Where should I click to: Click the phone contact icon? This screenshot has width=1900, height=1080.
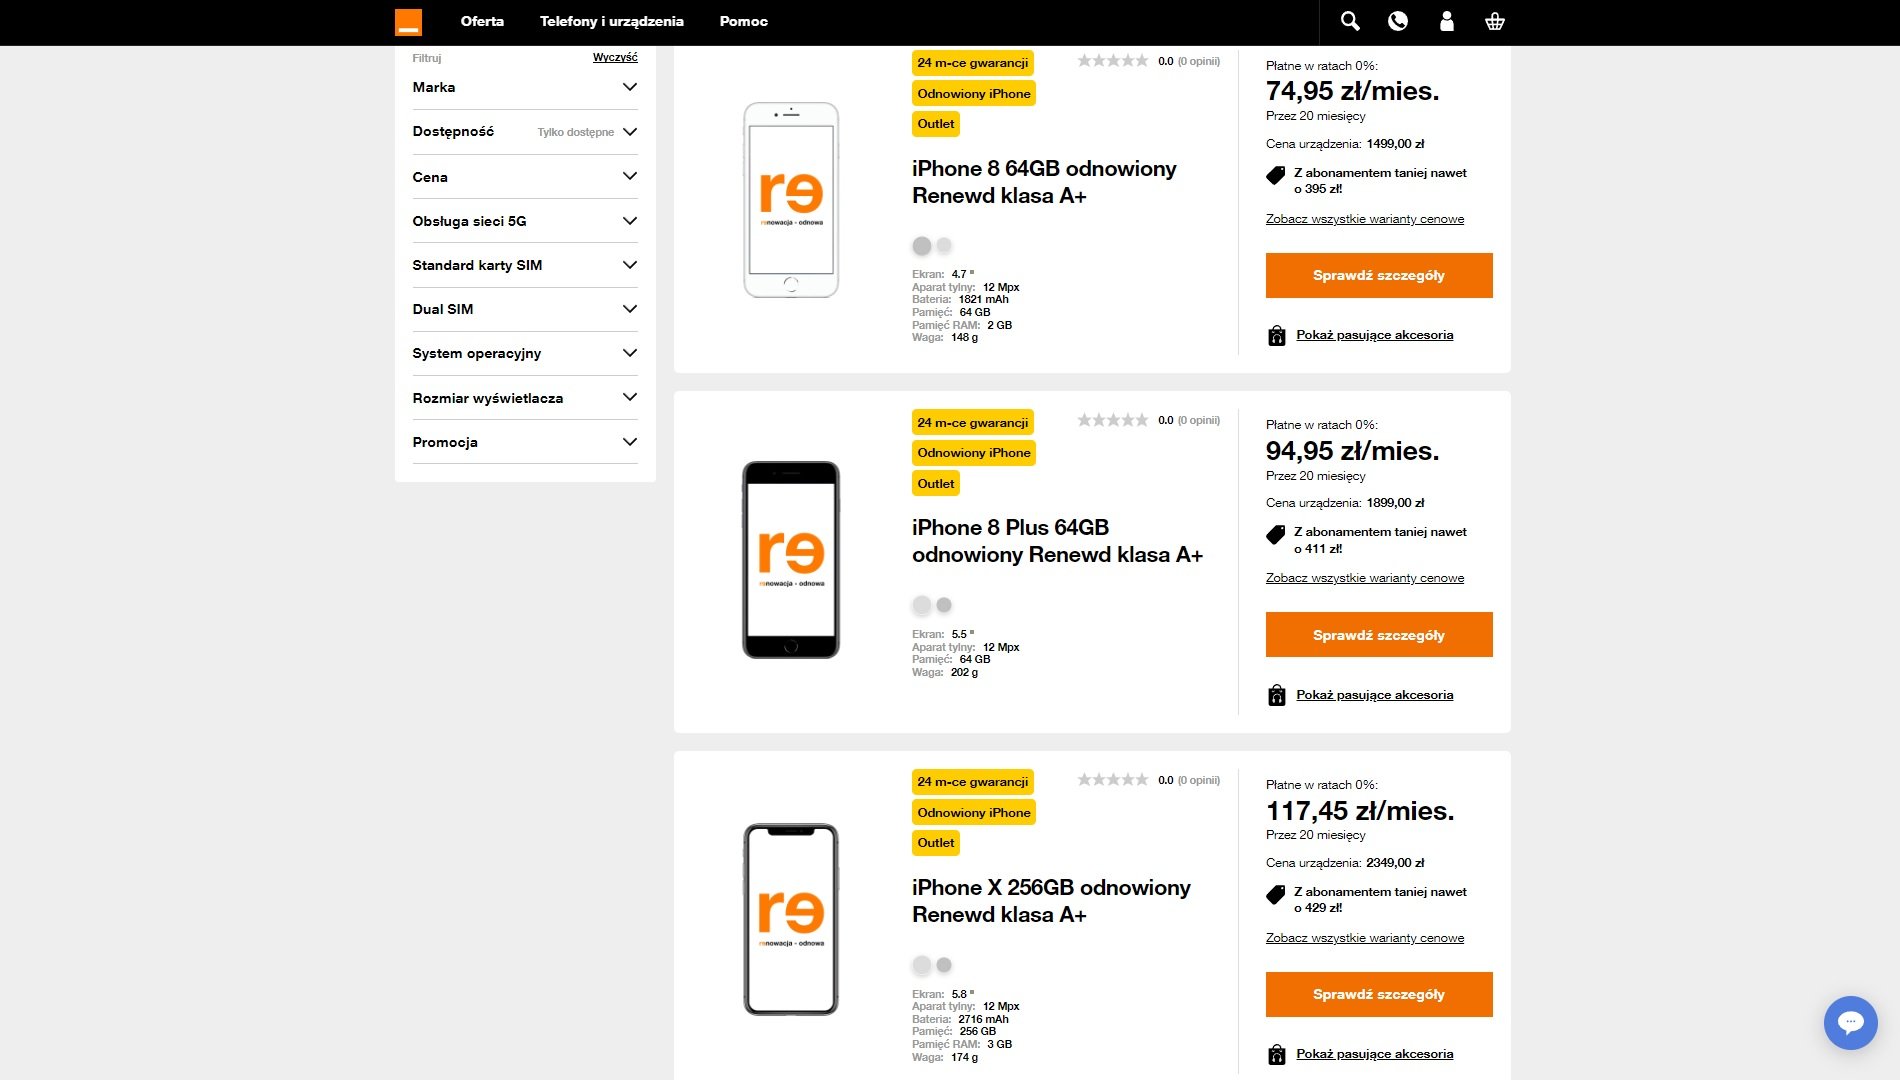pyautogui.click(x=1398, y=21)
